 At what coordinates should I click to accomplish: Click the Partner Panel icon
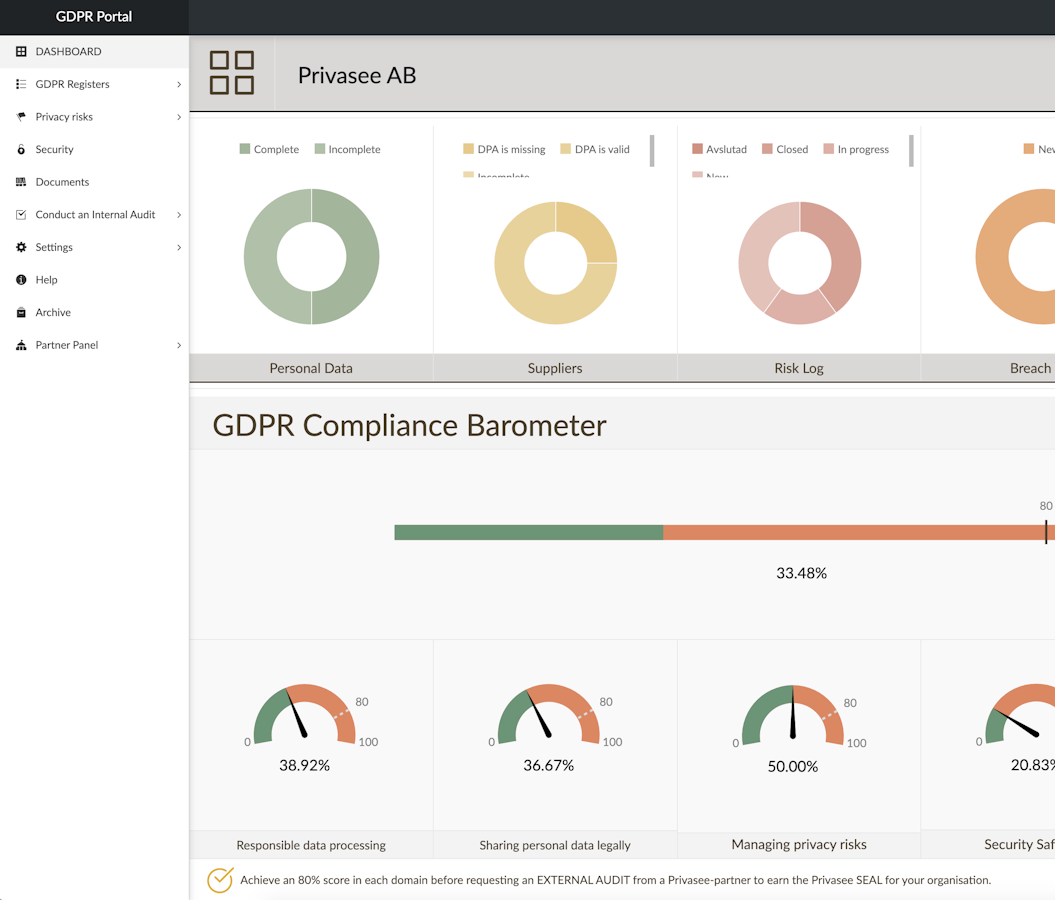coord(21,345)
